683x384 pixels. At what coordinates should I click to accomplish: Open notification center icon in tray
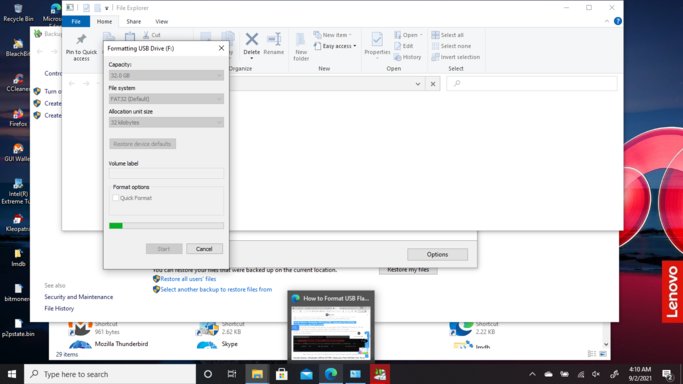click(x=667, y=374)
